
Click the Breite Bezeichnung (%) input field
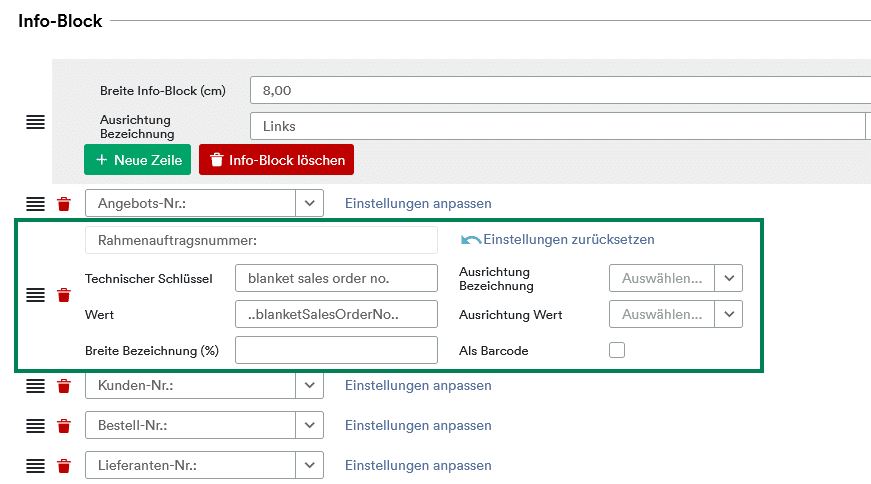click(336, 350)
